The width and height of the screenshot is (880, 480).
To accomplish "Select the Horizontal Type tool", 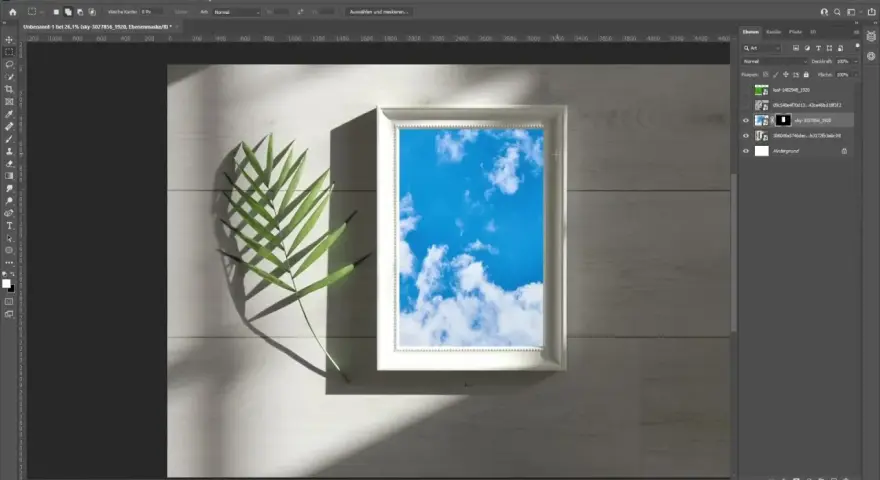I will tap(9, 226).
